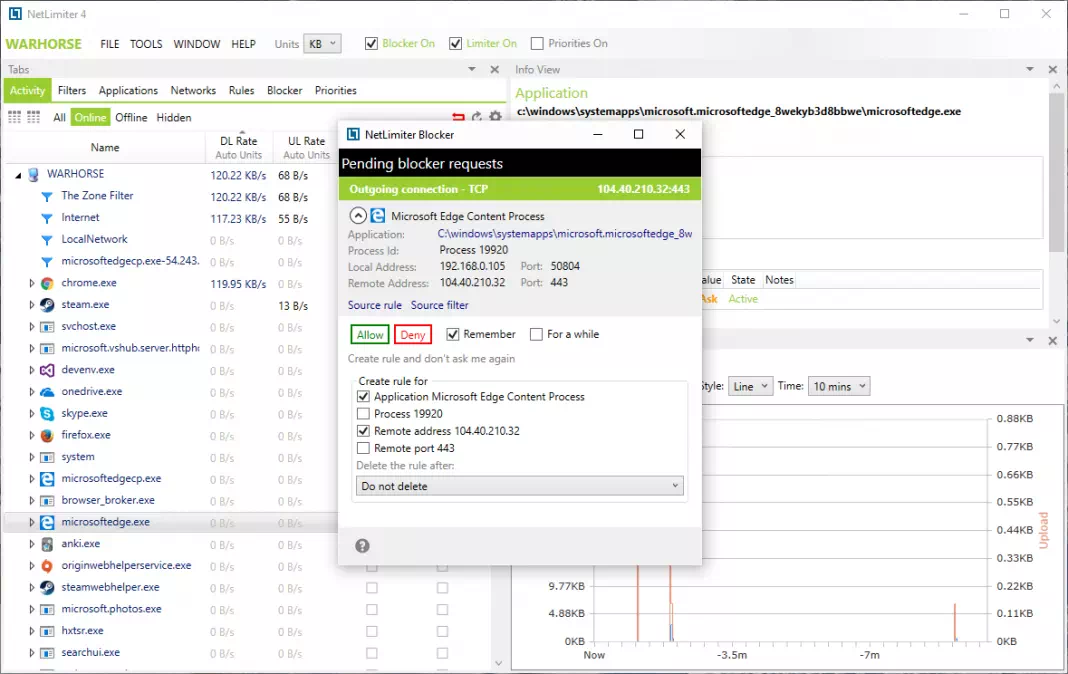Image resolution: width=1068 pixels, height=674 pixels.
Task: Select the filter funnel icon for Internet
Action: [x=47, y=219]
